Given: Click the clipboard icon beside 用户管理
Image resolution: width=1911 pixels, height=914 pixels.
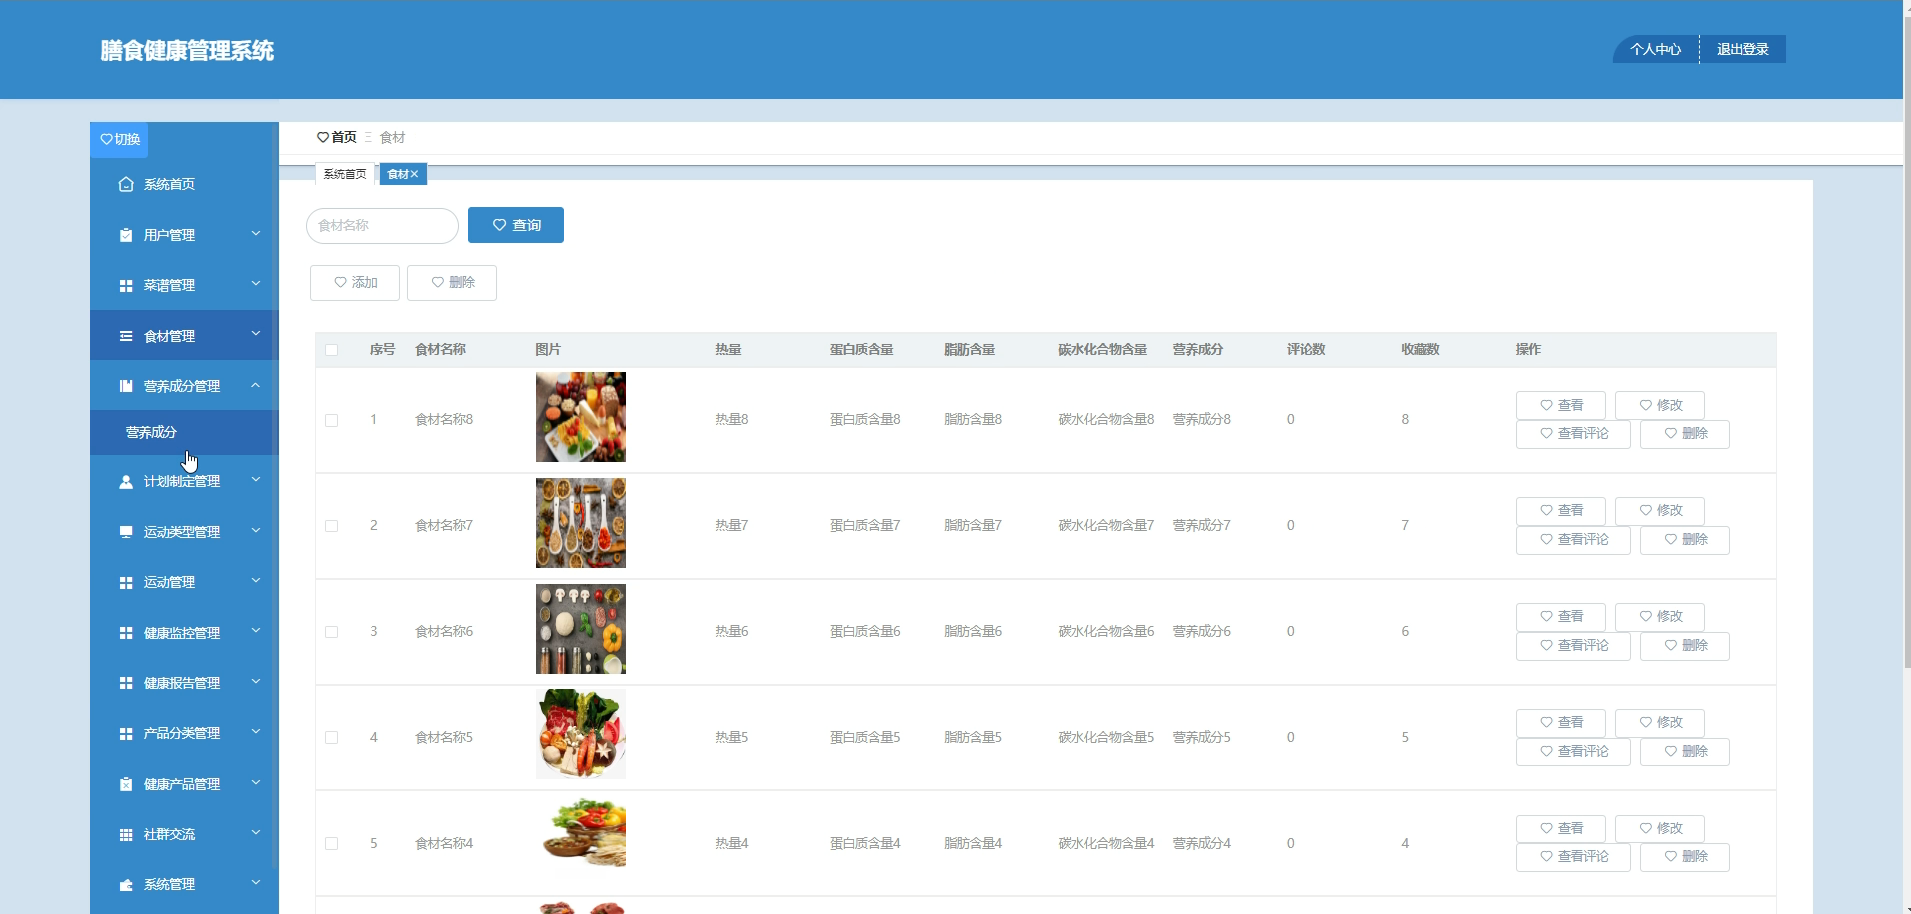Looking at the screenshot, I should point(126,235).
